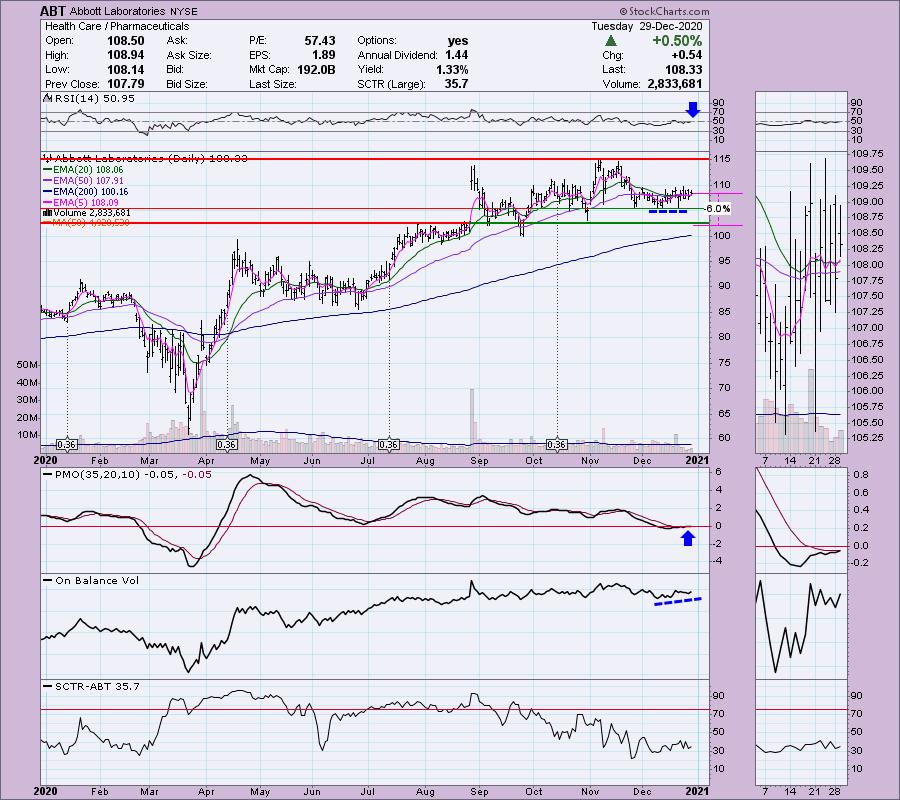Click the EMA(200) 100.16 legend entry
The width and height of the screenshot is (900, 800).
pos(86,192)
